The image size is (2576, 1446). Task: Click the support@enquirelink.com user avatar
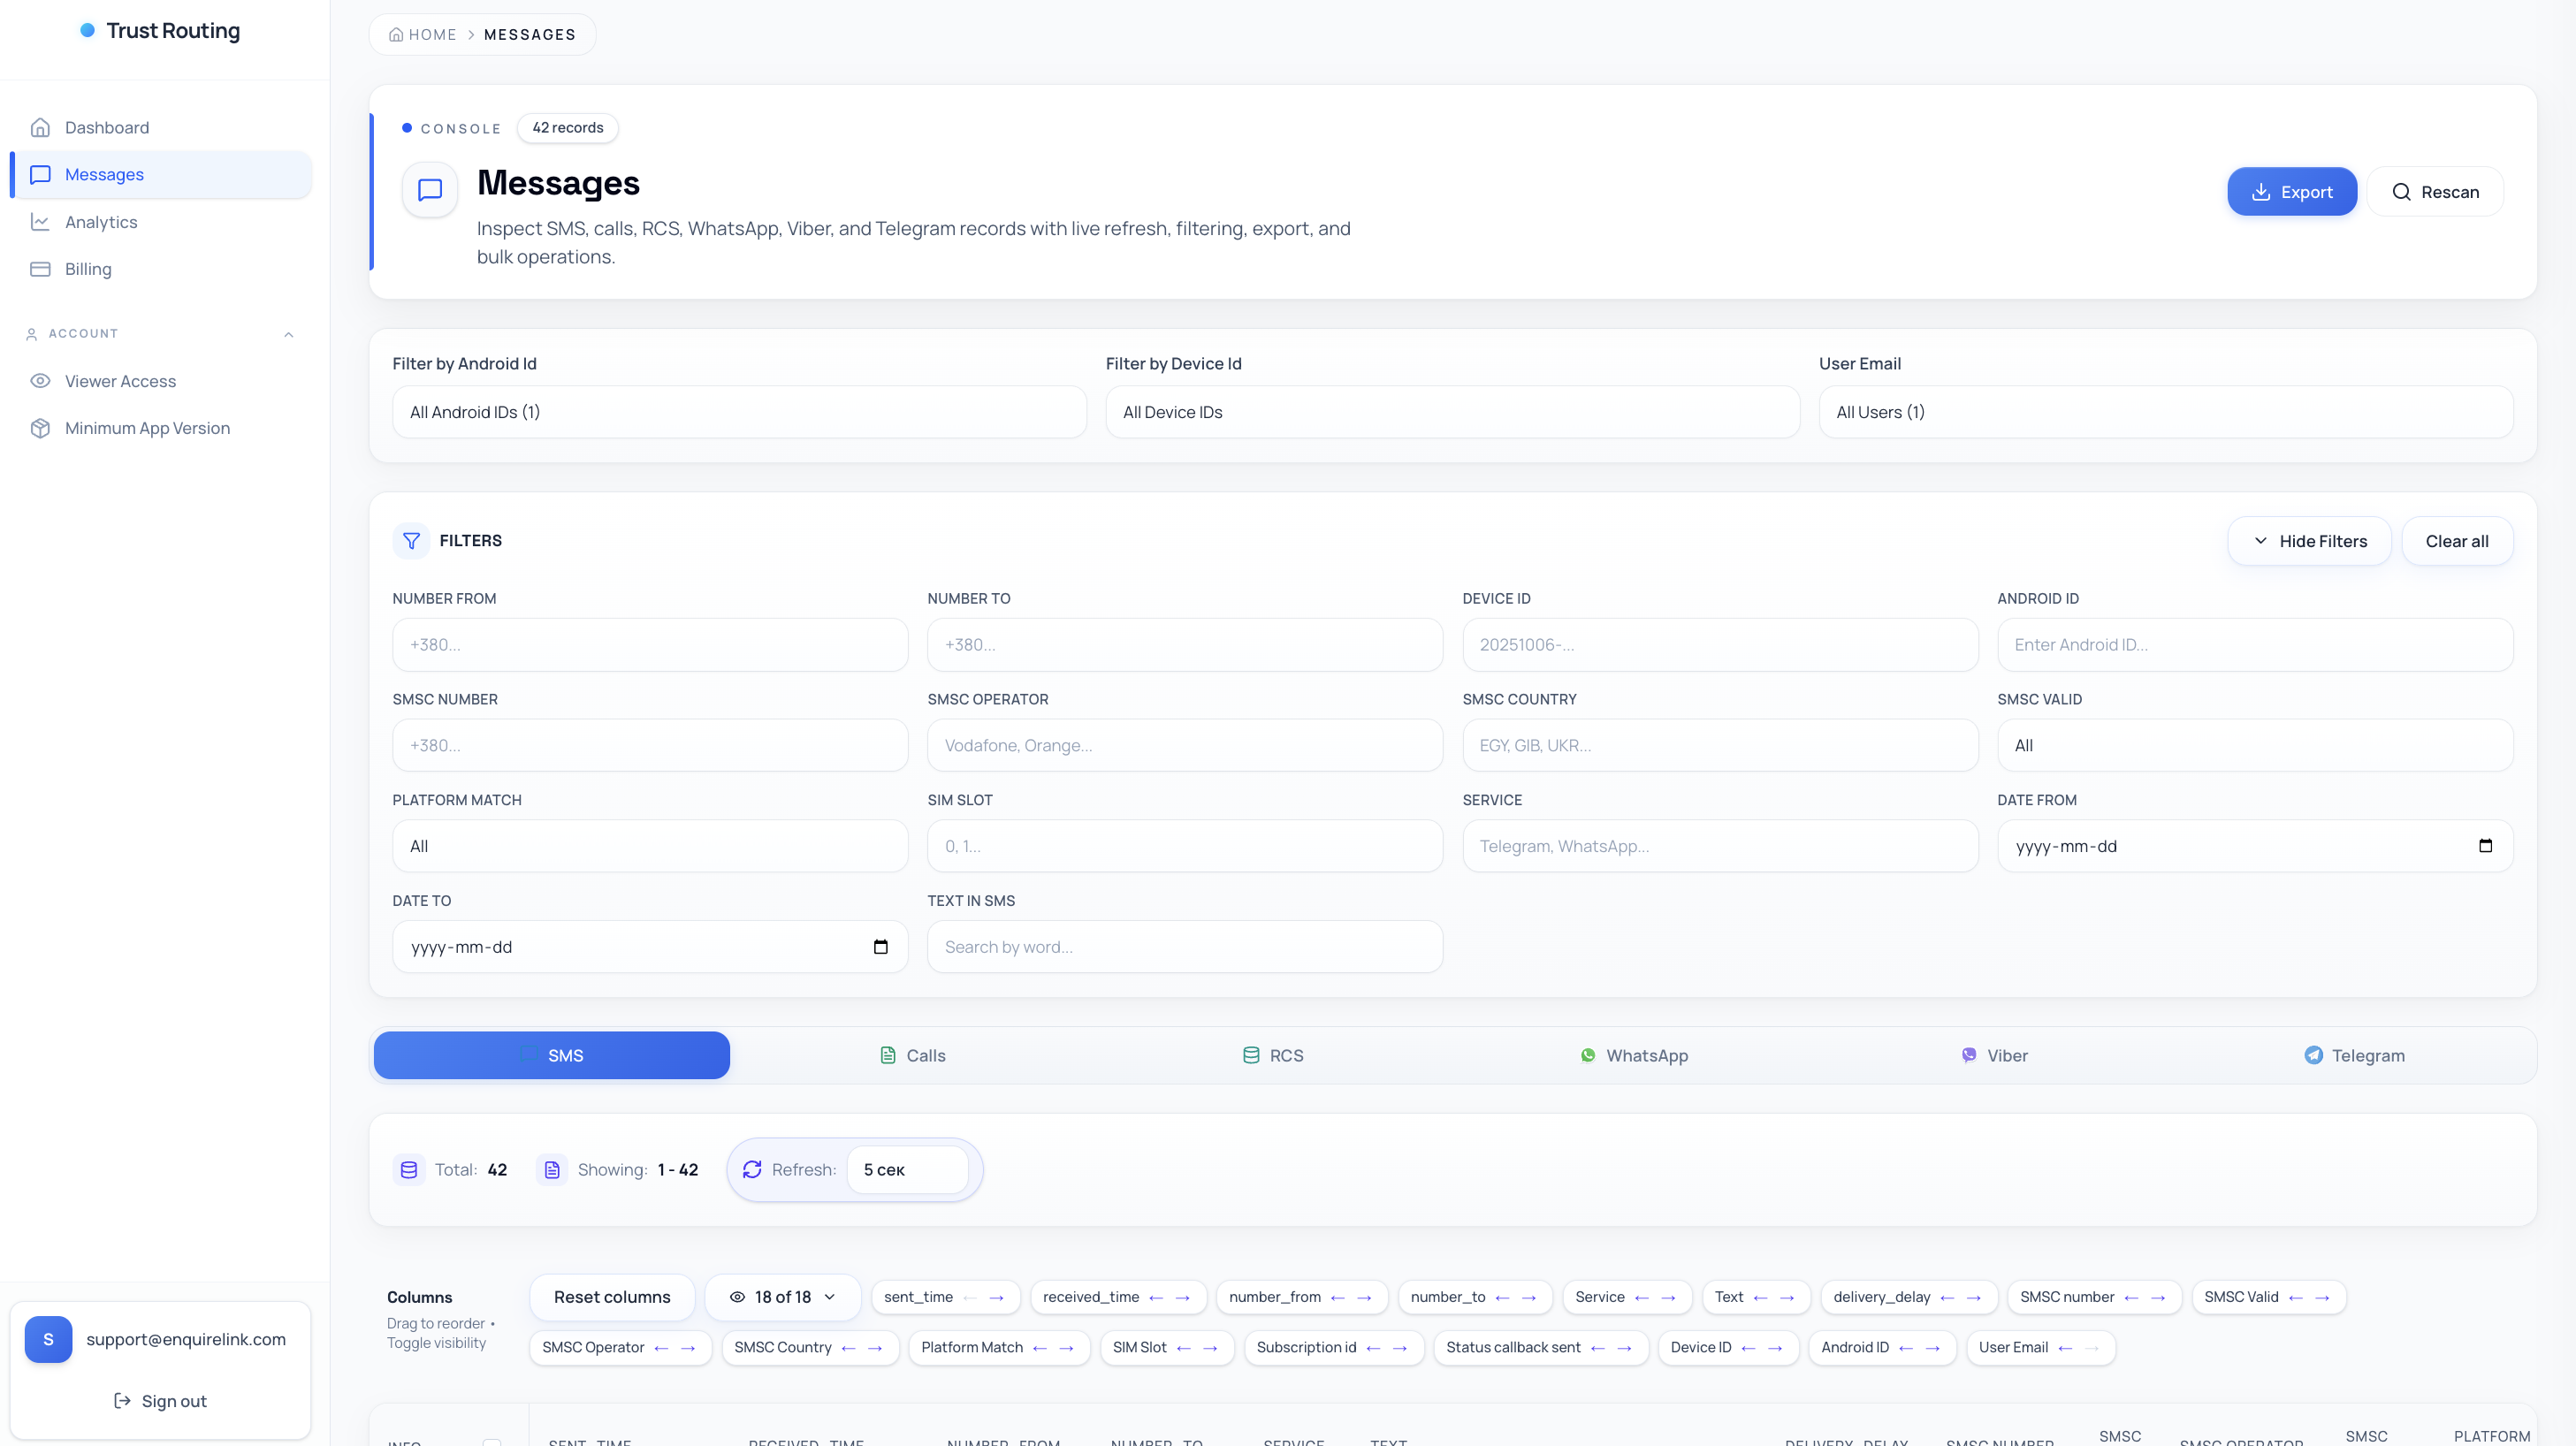coord(48,1340)
